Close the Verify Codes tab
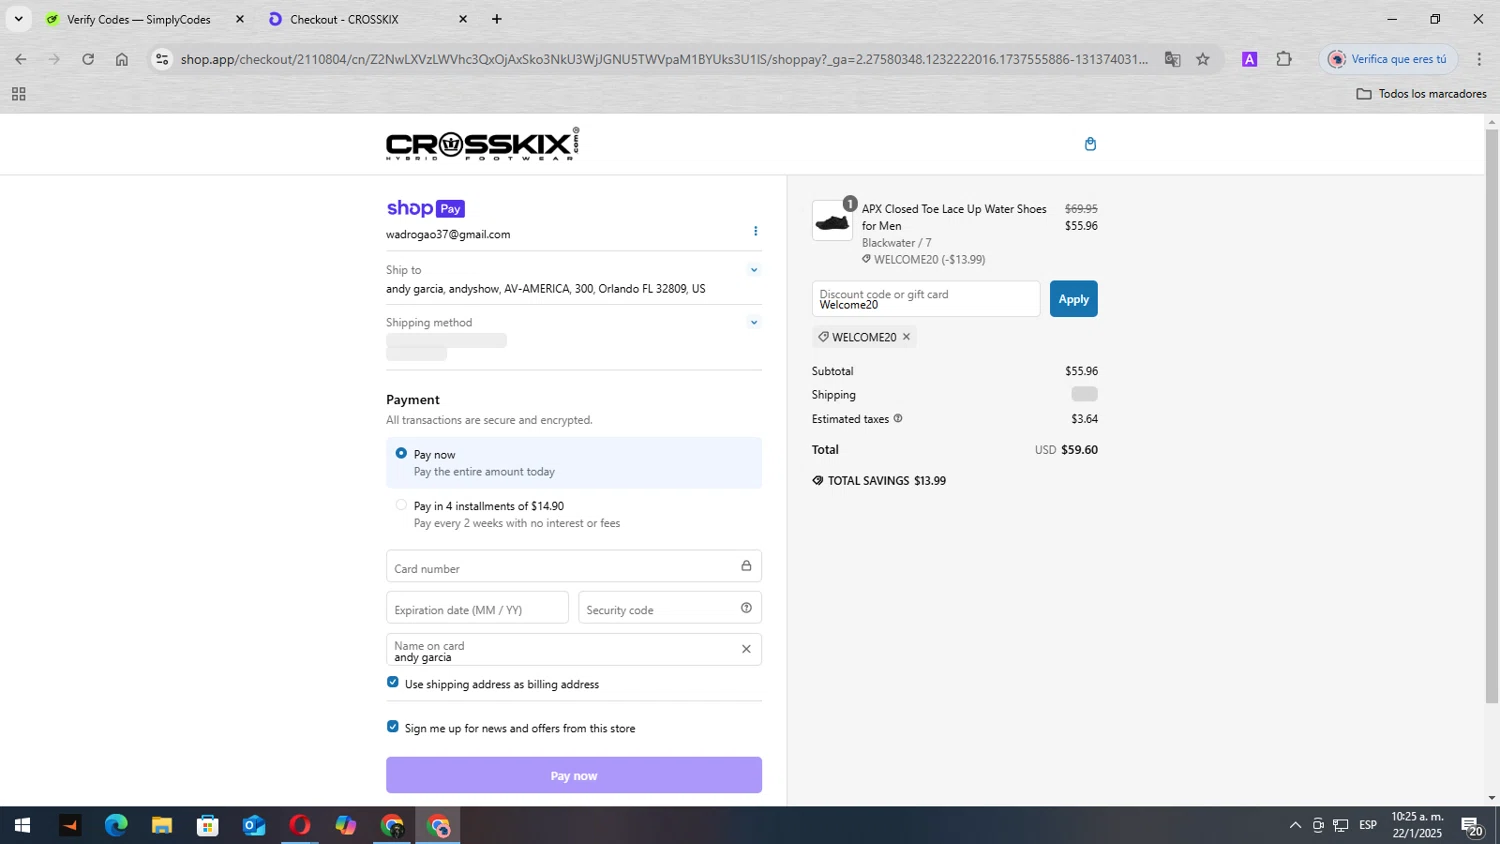The image size is (1500, 844). [x=239, y=19]
